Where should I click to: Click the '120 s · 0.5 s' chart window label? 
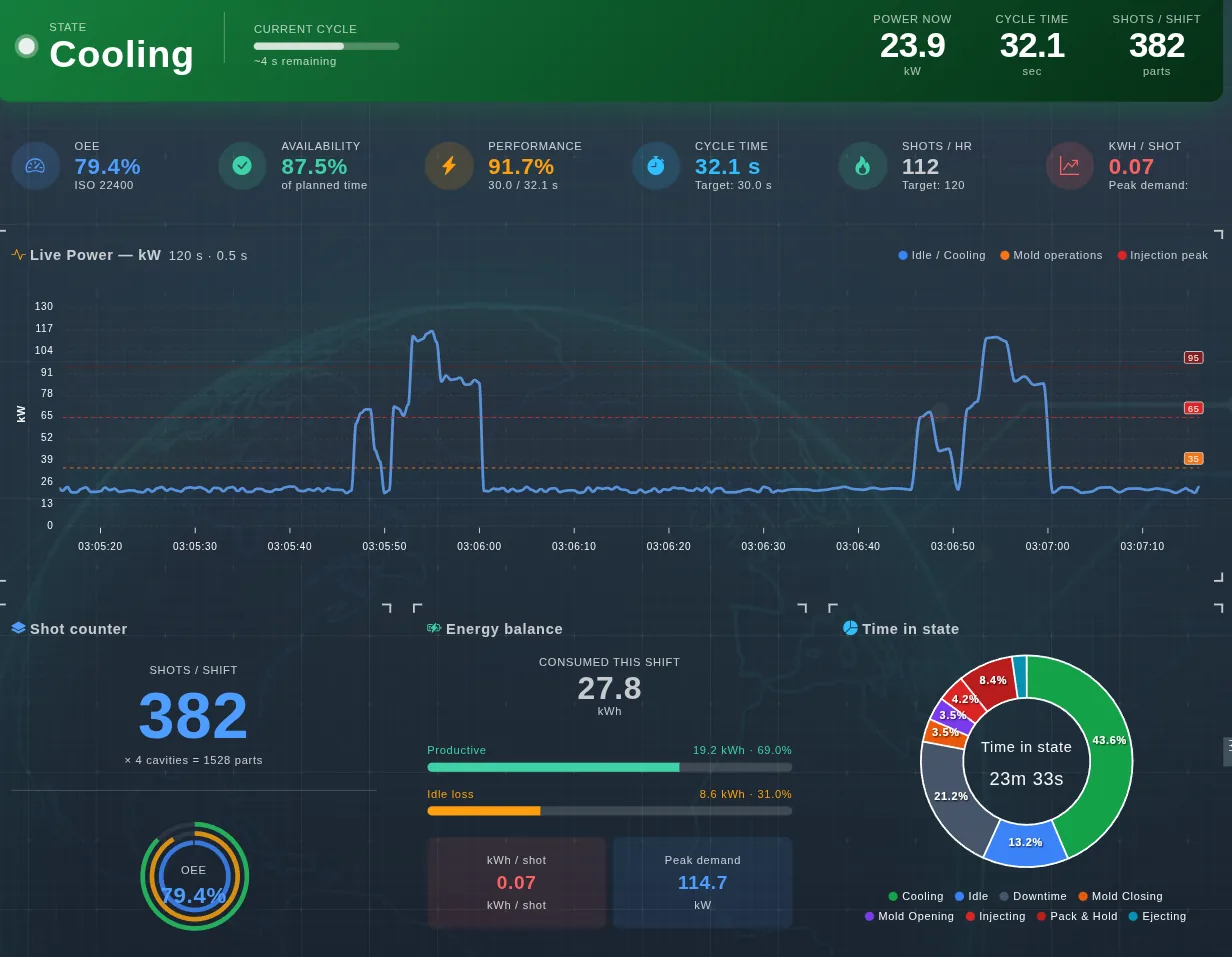click(x=208, y=255)
